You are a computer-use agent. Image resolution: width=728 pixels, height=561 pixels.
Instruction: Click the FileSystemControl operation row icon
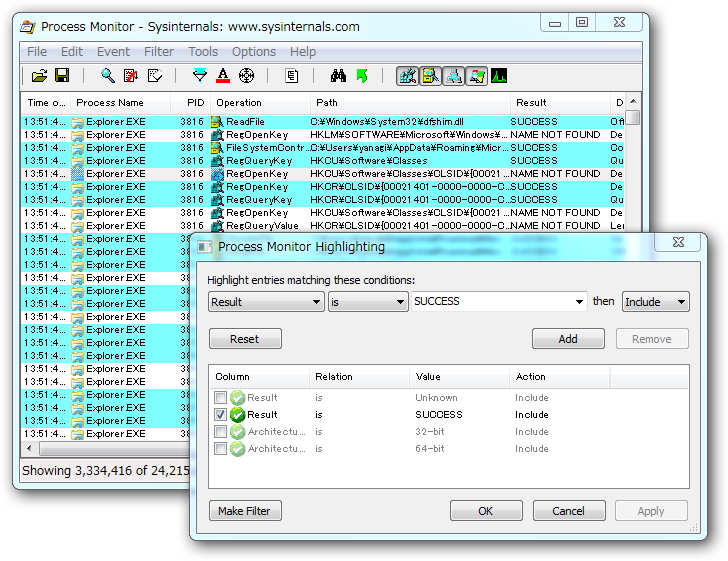217,148
